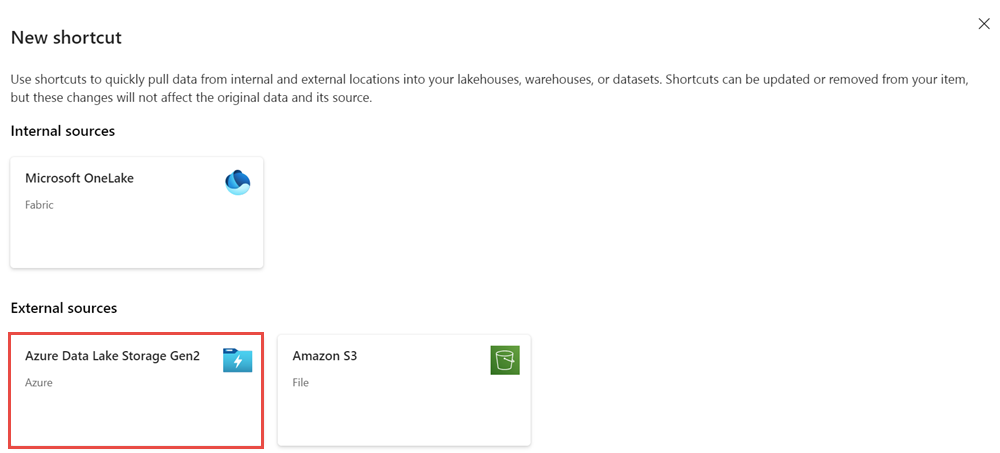The image size is (1000, 453).
Task: Click the text about changes not affecting original data
Action: (x=191, y=100)
